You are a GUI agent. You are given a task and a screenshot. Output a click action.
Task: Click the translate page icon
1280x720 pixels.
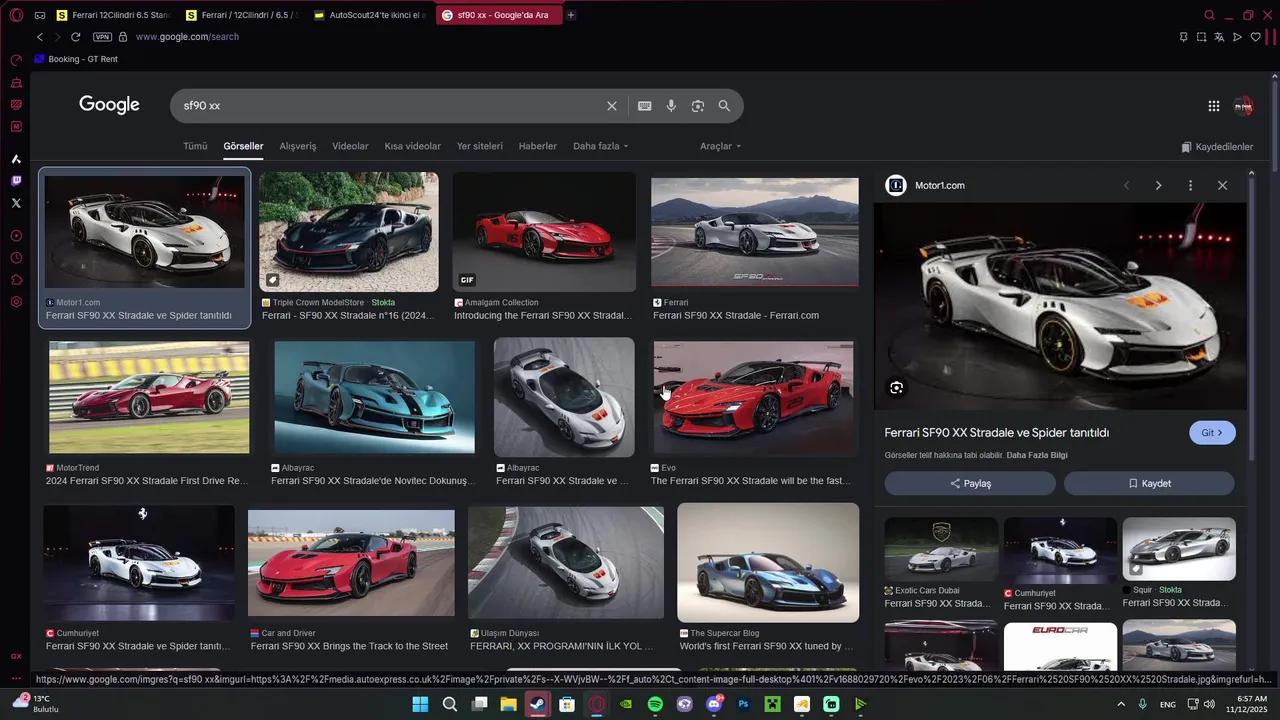[x=1219, y=37]
